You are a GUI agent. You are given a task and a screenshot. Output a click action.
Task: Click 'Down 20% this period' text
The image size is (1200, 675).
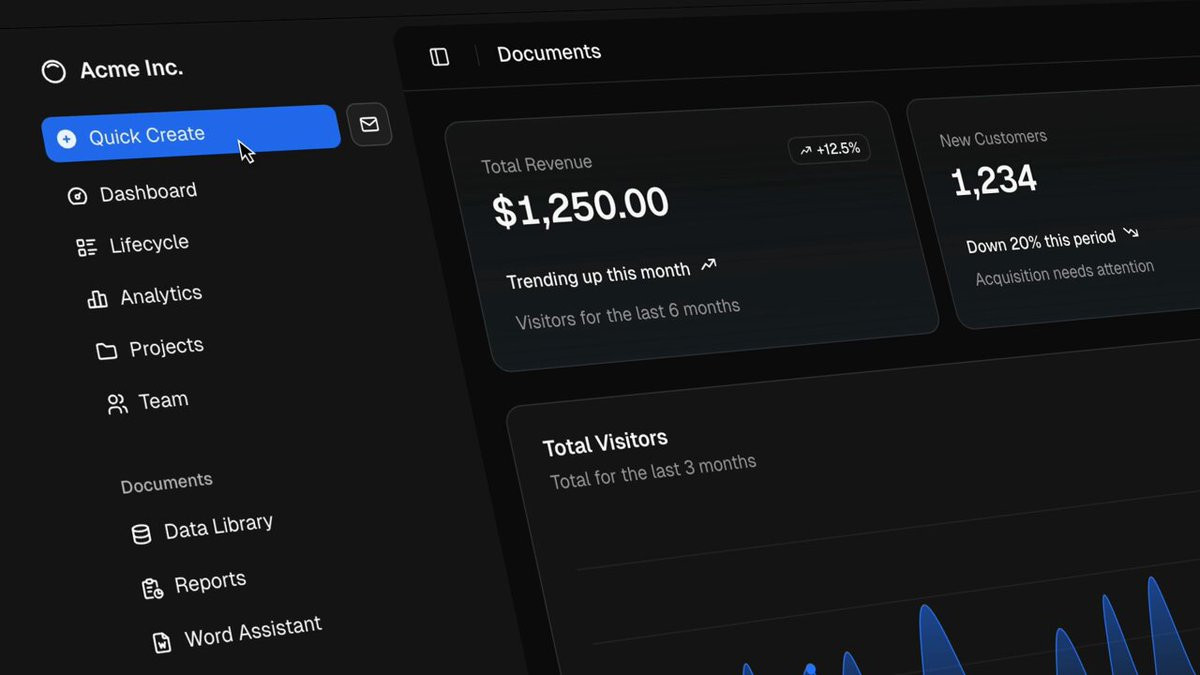click(x=1040, y=242)
